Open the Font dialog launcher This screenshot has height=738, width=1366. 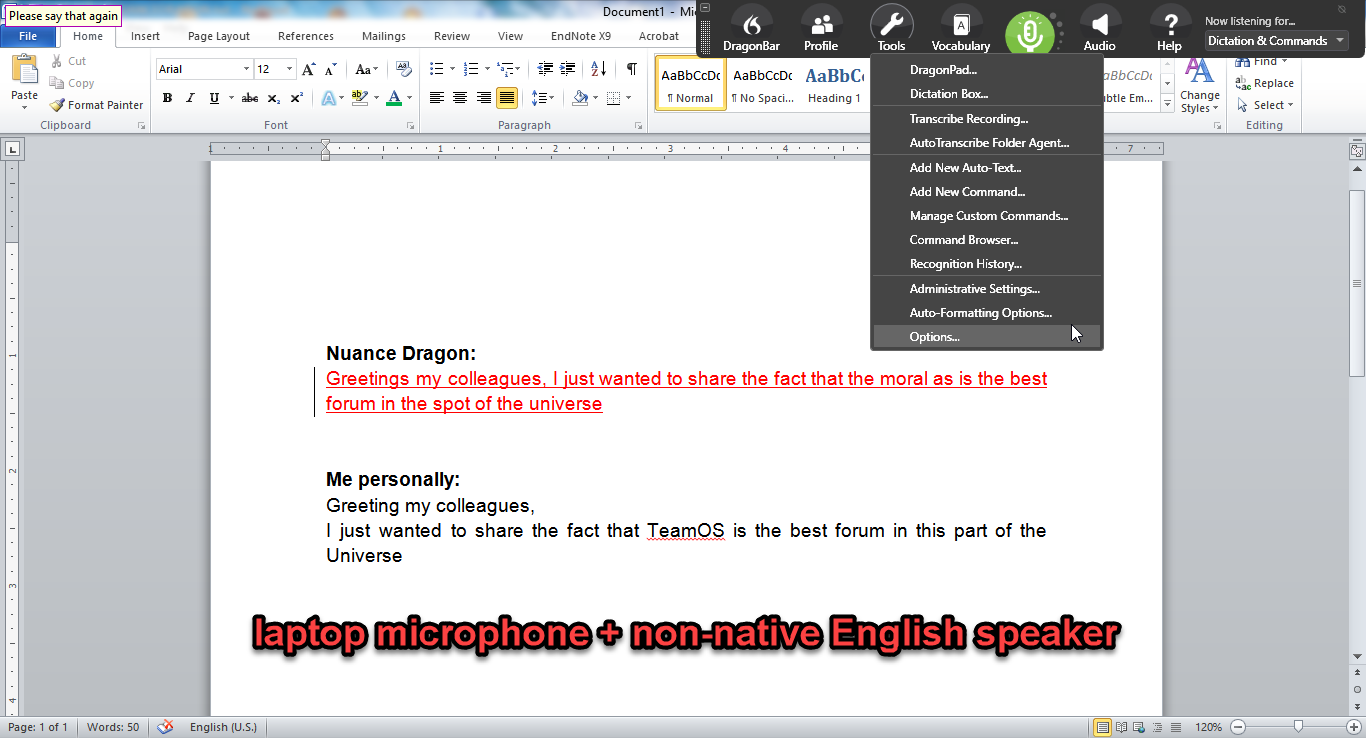click(x=411, y=126)
